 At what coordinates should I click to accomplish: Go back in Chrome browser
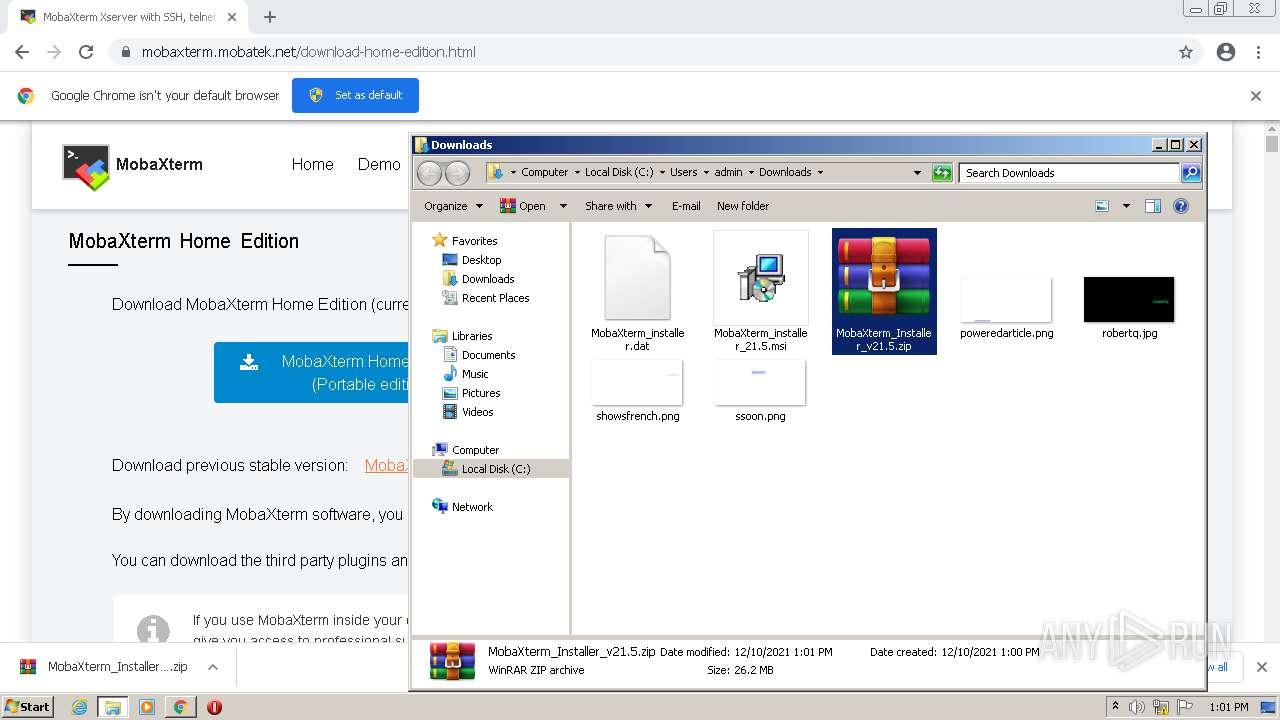(22, 52)
